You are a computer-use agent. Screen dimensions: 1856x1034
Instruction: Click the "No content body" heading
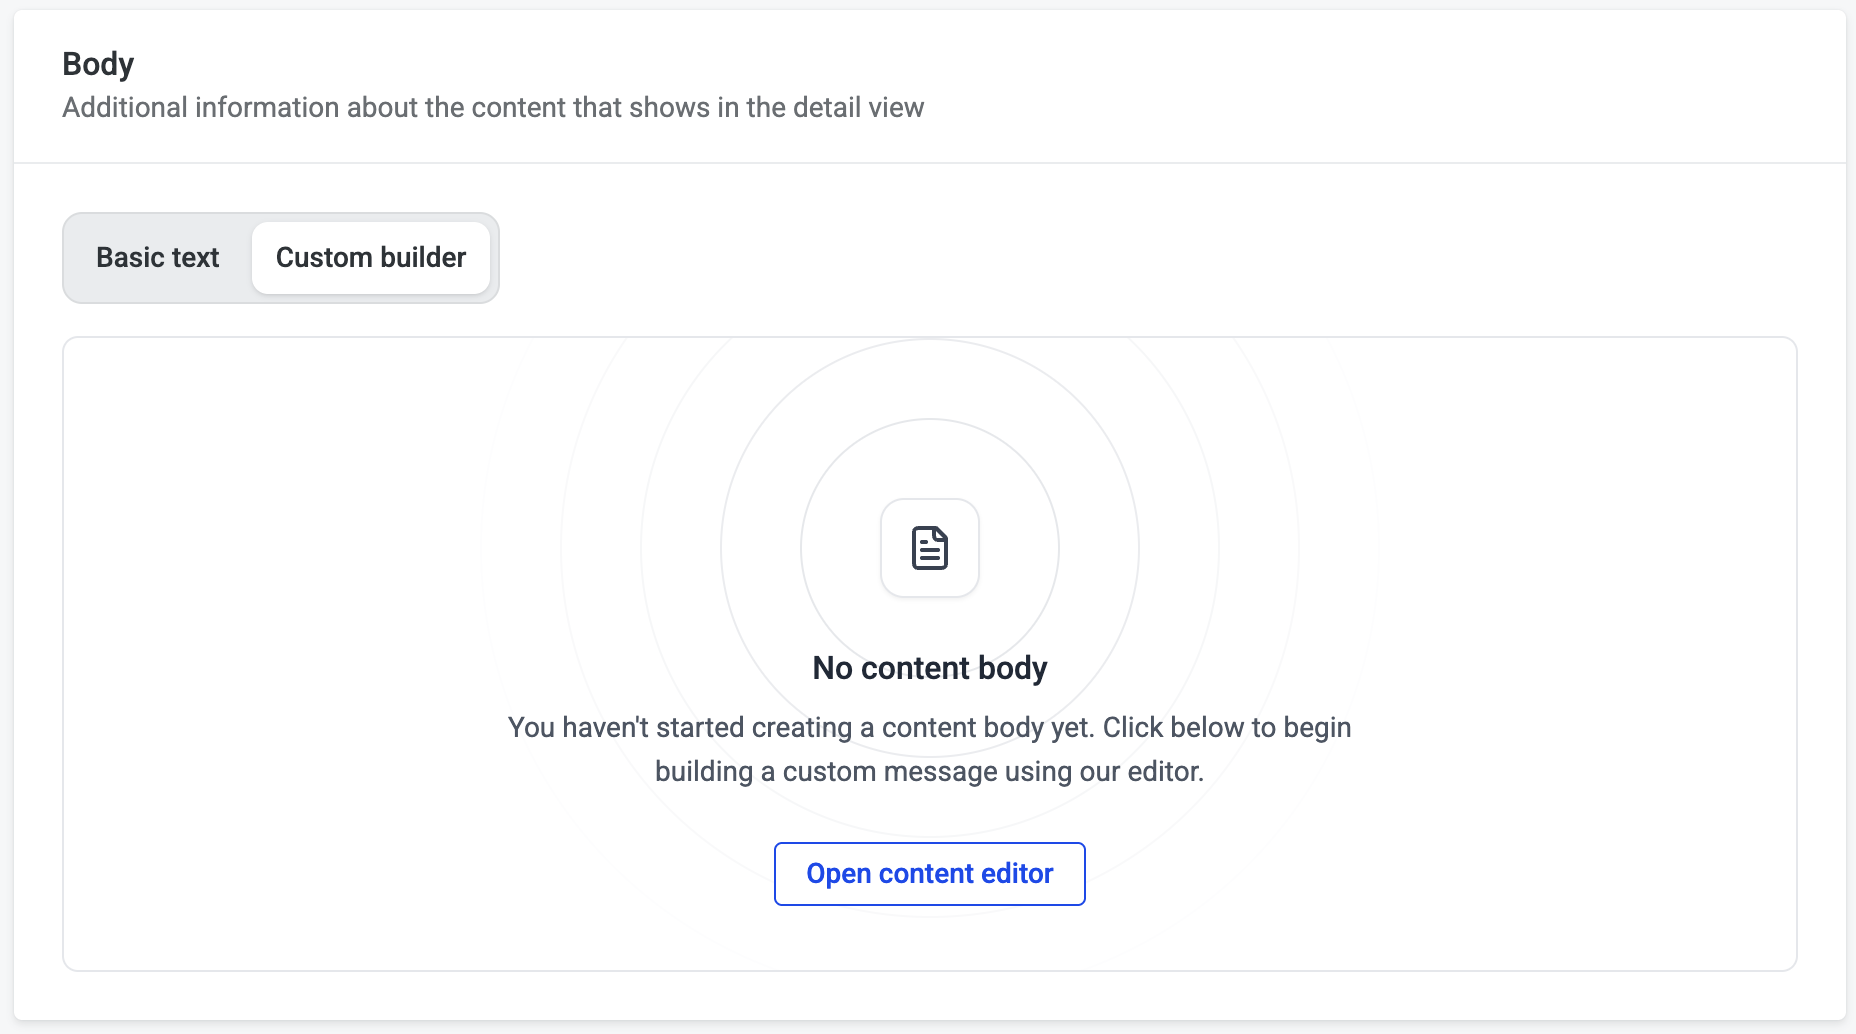929,668
